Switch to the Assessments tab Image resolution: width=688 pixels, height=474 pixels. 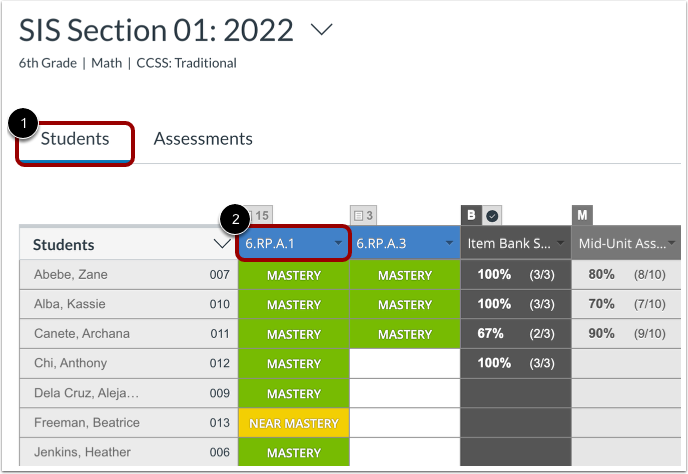203,139
